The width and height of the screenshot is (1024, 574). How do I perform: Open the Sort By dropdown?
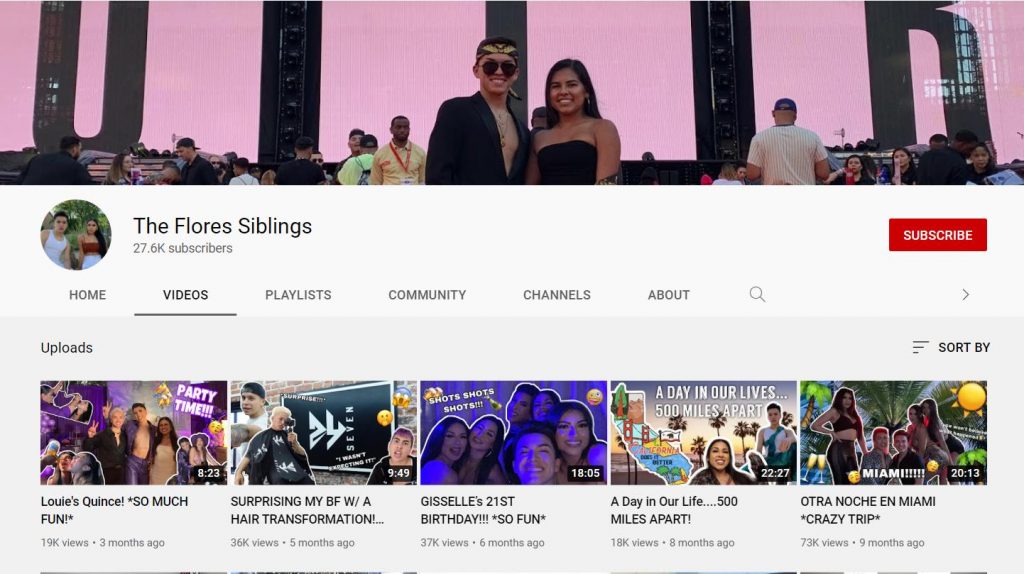pos(951,347)
